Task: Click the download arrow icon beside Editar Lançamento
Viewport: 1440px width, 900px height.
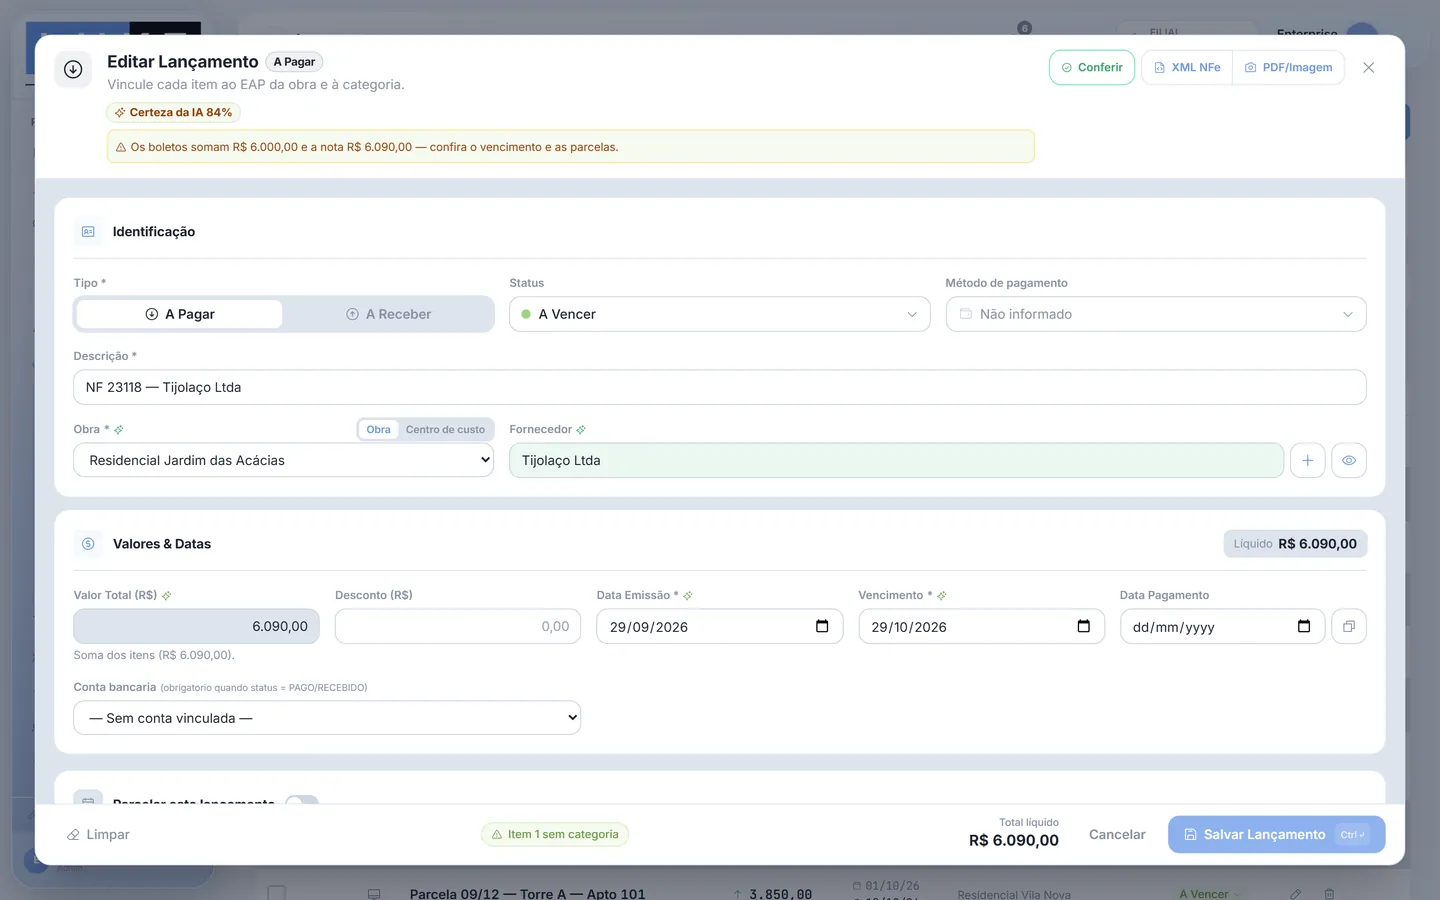Action: coord(73,69)
